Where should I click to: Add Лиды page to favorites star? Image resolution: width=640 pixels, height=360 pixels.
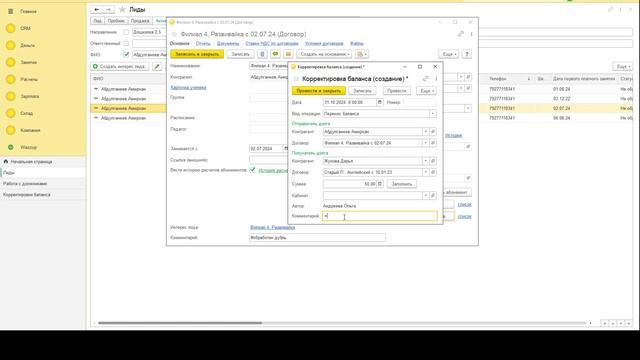tap(122, 9)
